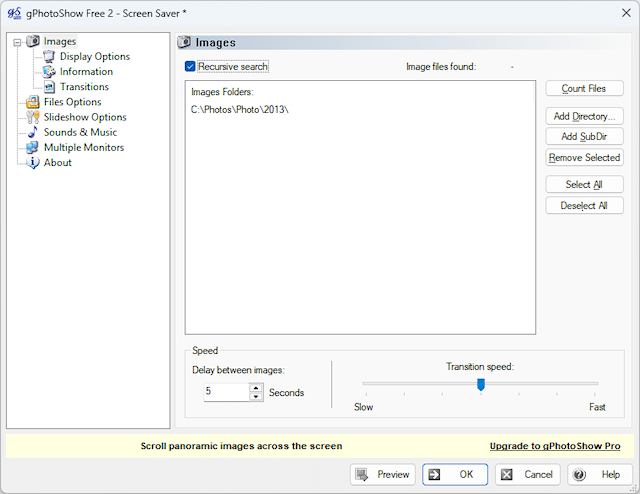Open the Upgrade to gPhotoShow Pro link
The width and height of the screenshot is (640, 494).
(x=555, y=446)
